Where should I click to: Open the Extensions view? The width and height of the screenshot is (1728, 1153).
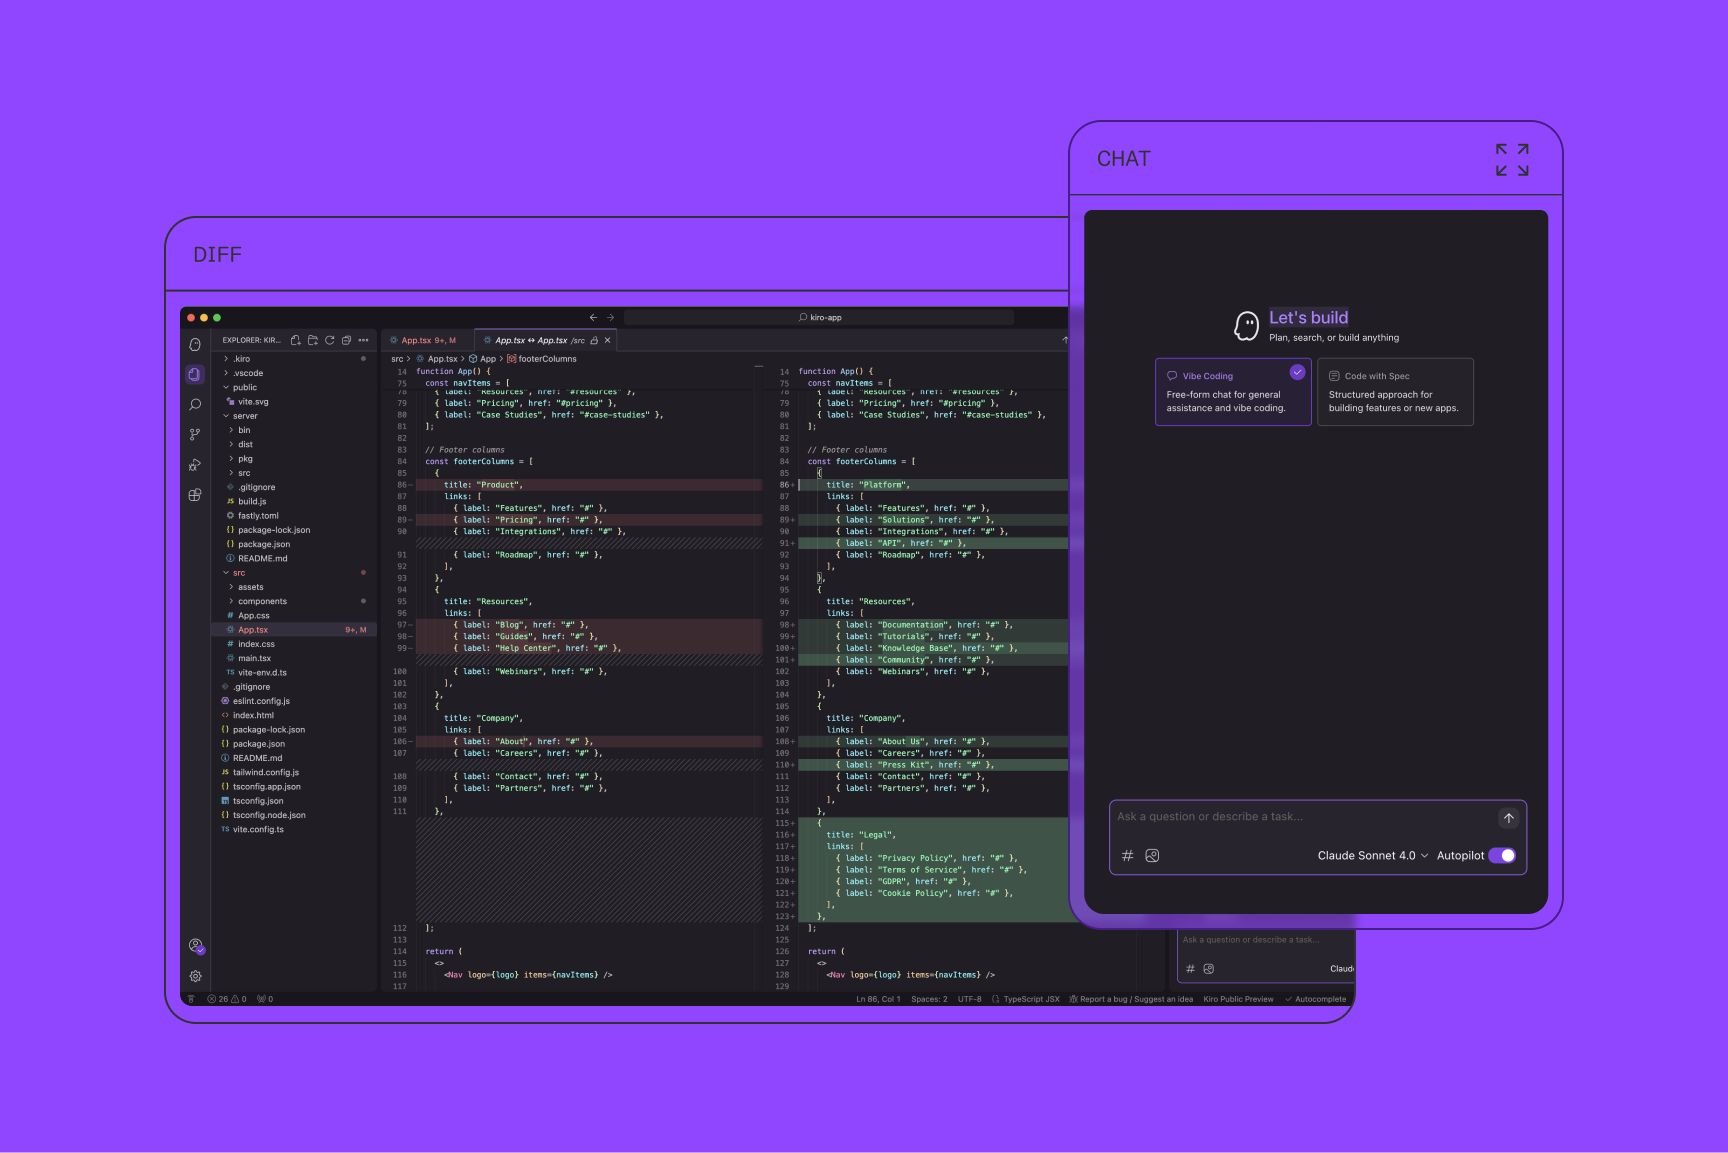(195, 494)
